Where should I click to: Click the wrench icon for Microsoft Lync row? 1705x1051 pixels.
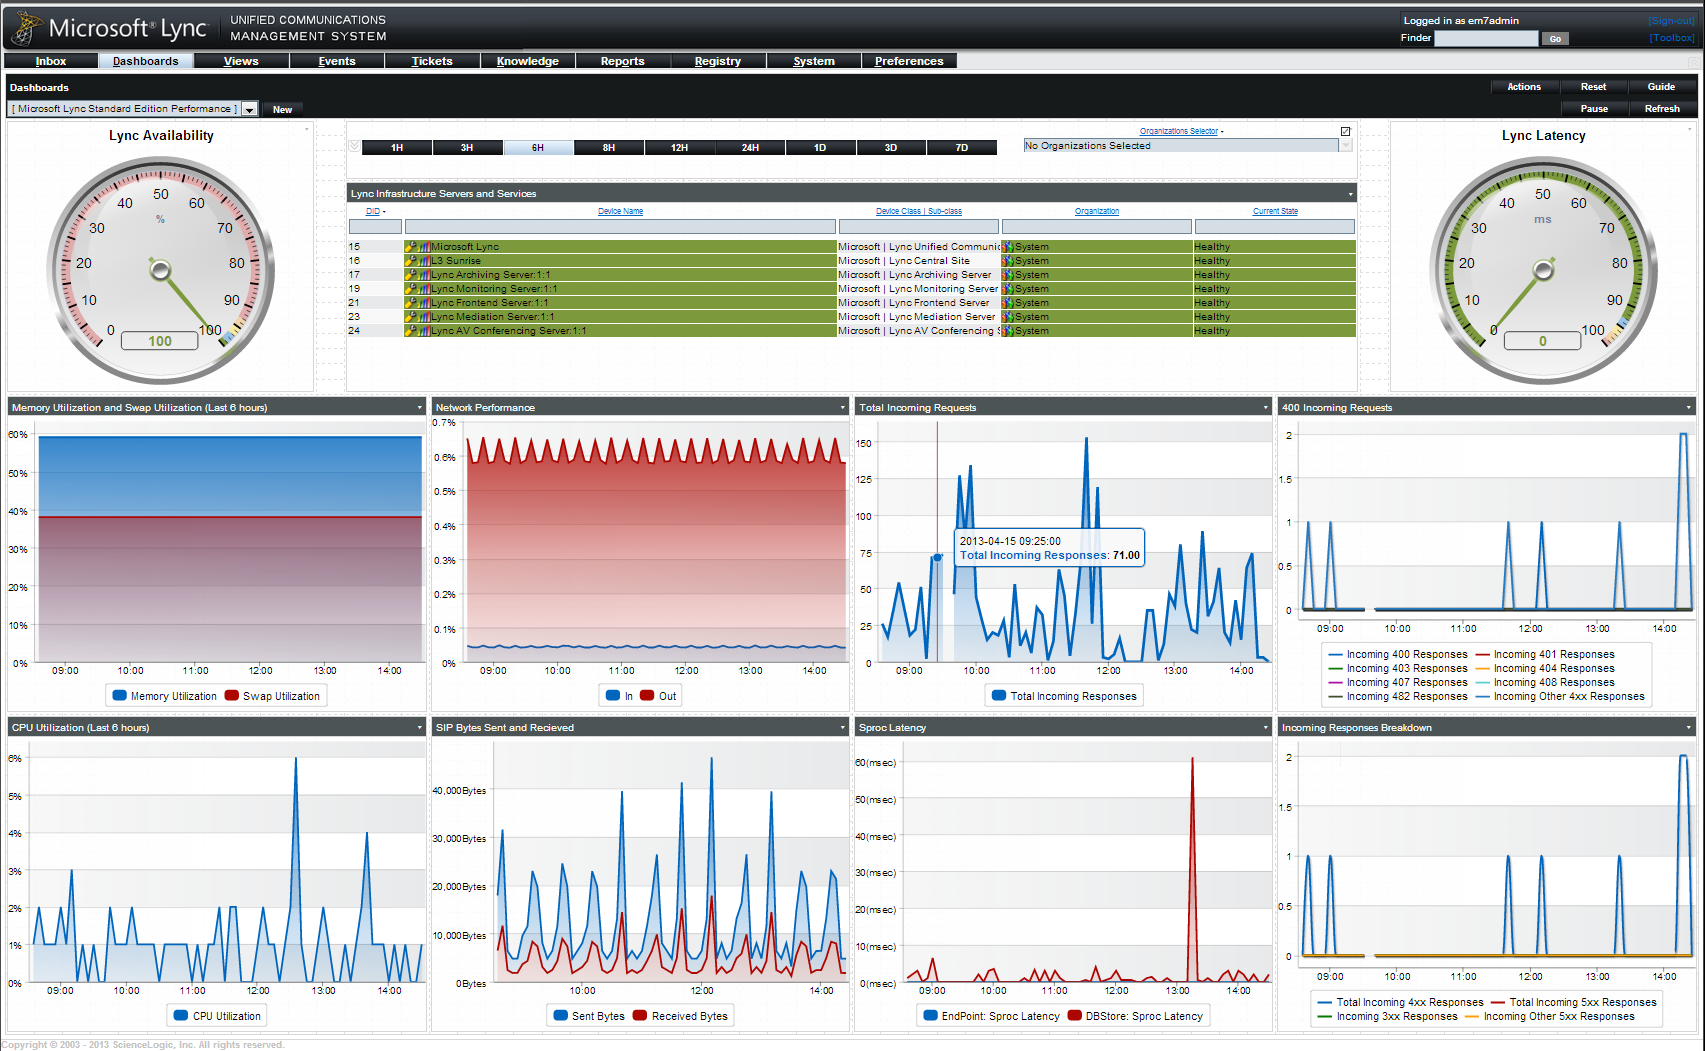click(x=412, y=246)
